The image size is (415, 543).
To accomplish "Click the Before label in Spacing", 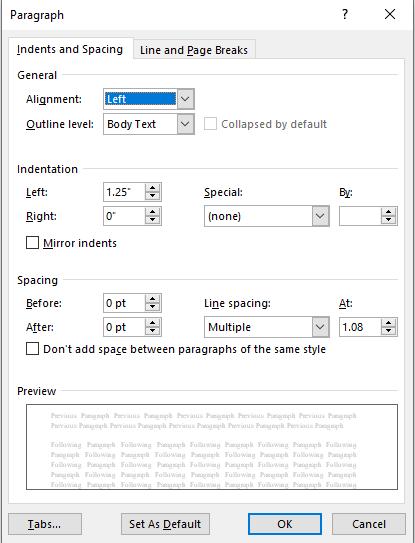I will pos(44,303).
